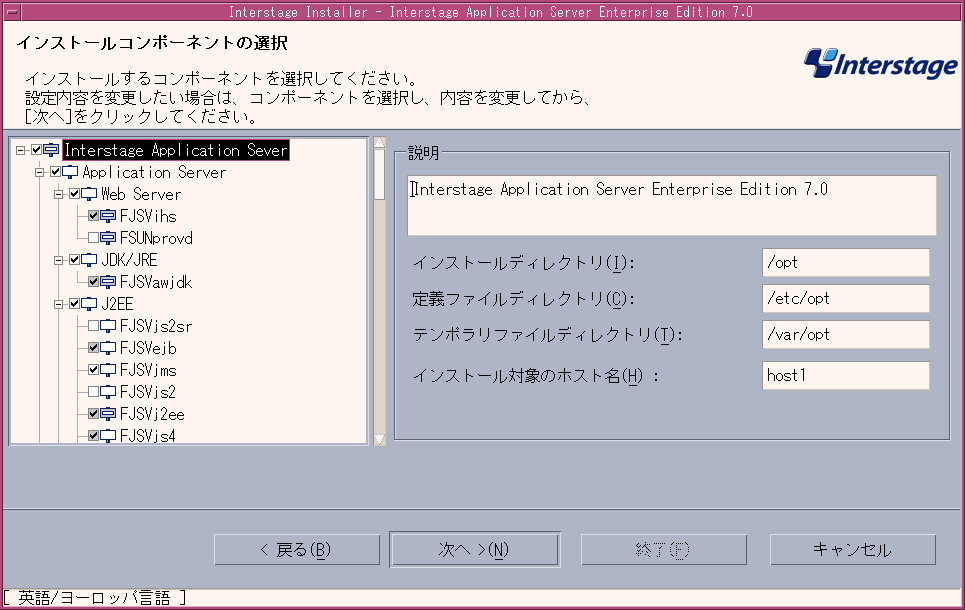The height and width of the screenshot is (610, 965).
Task: Click the FJSVjms package icon
Action: pos(108,370)
